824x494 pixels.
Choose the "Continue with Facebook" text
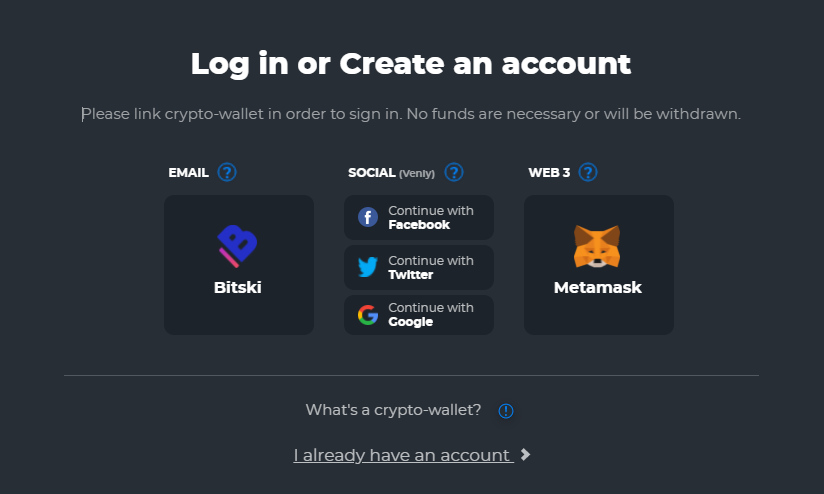431,218
